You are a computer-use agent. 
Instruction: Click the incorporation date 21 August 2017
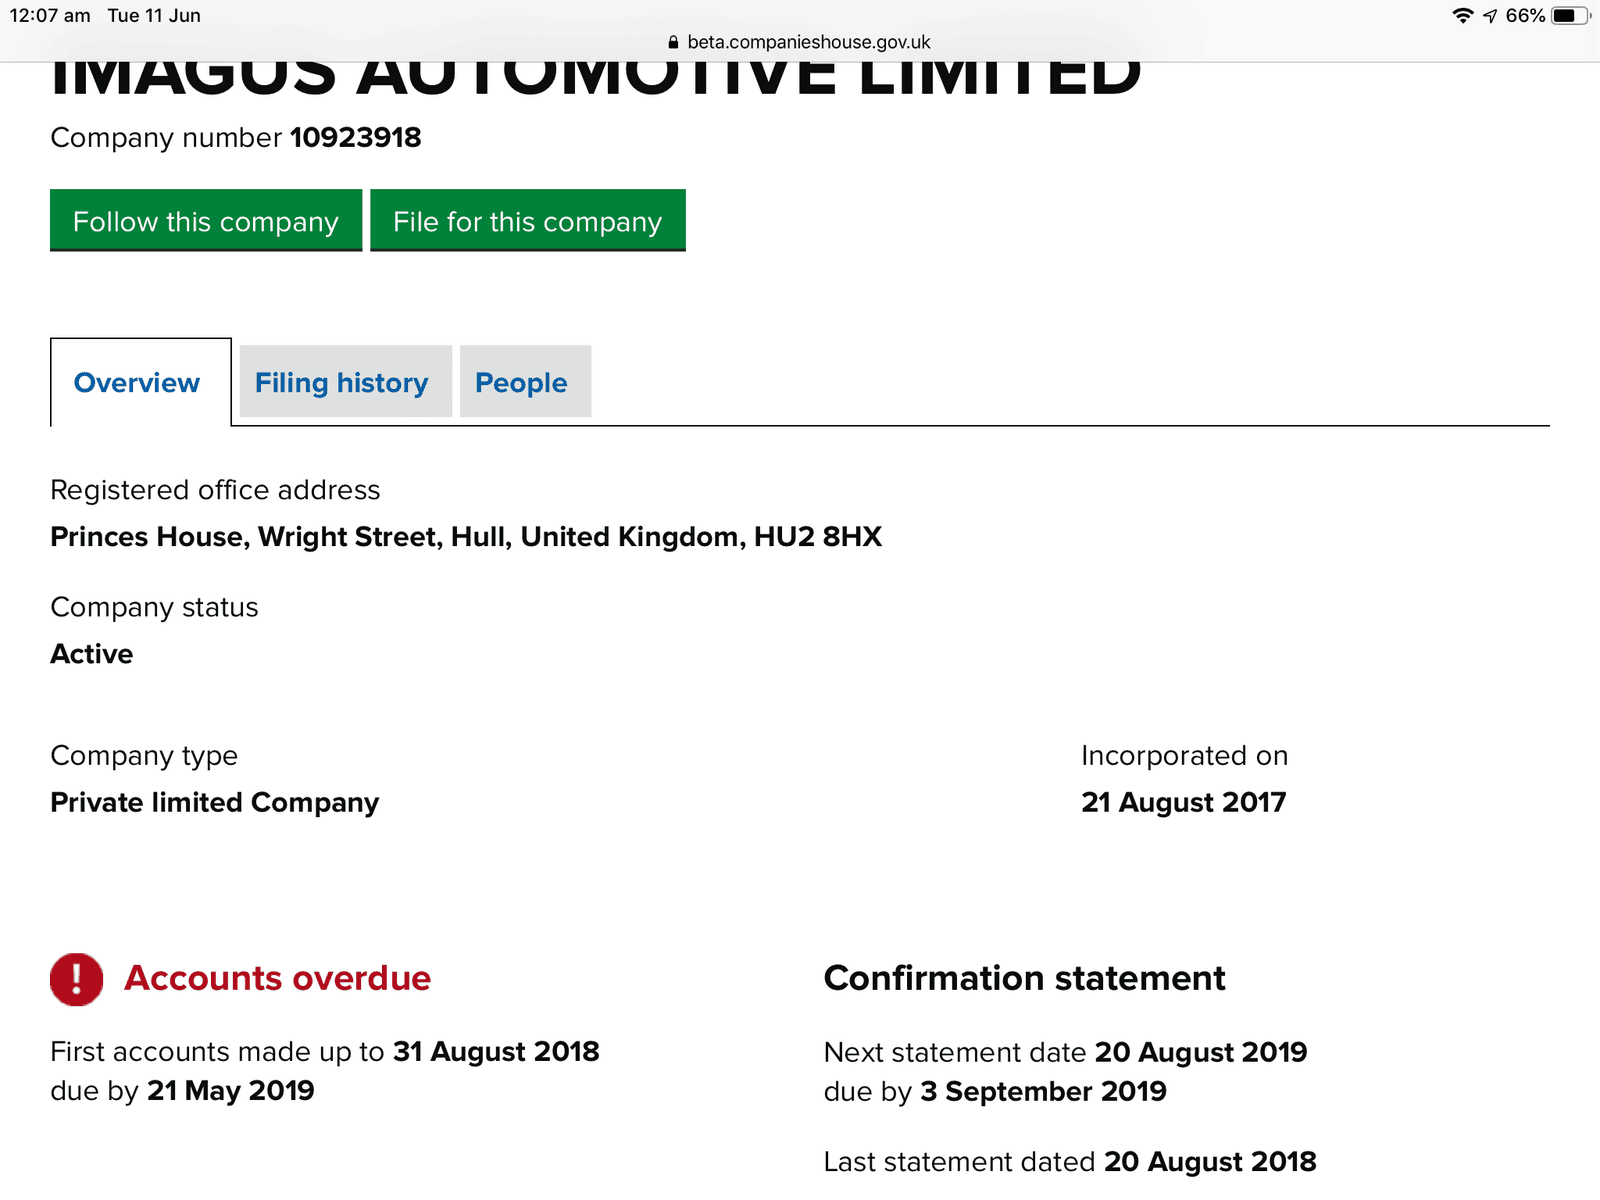point(1184,802)
